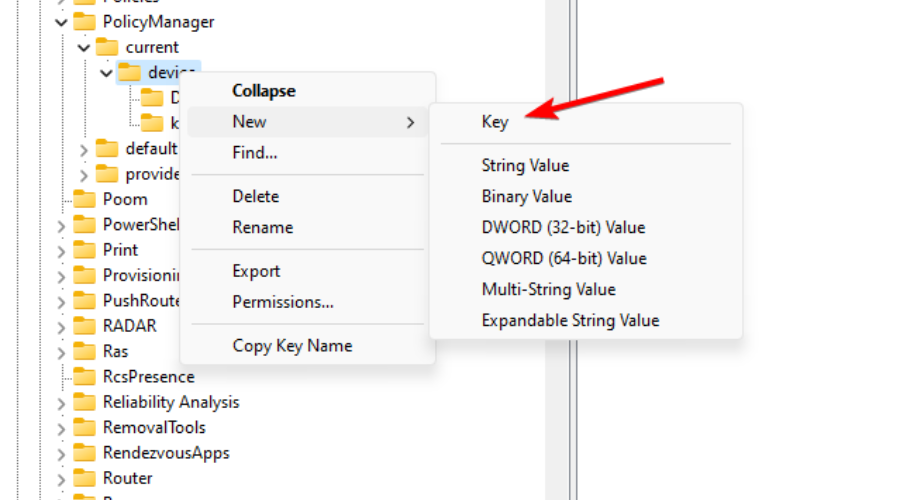Select the RcsPresence folder icon

[84, 377]
